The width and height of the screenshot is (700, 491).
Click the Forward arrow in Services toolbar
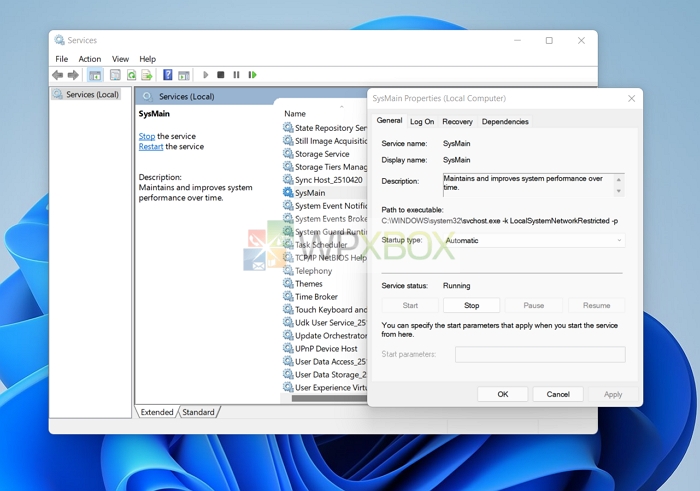[73, 75]
